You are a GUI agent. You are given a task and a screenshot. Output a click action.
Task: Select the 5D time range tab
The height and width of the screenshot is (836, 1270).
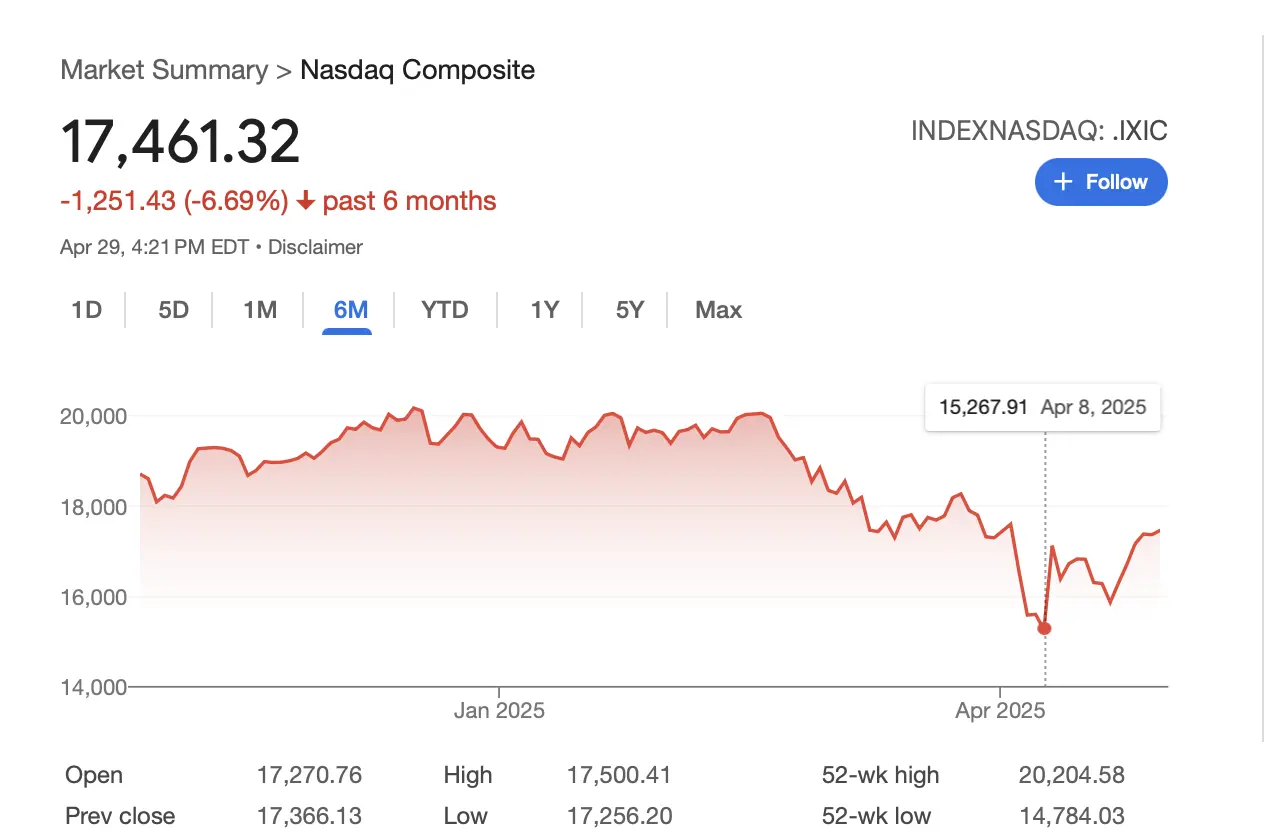pyautogui.click(x=173, y=310)
